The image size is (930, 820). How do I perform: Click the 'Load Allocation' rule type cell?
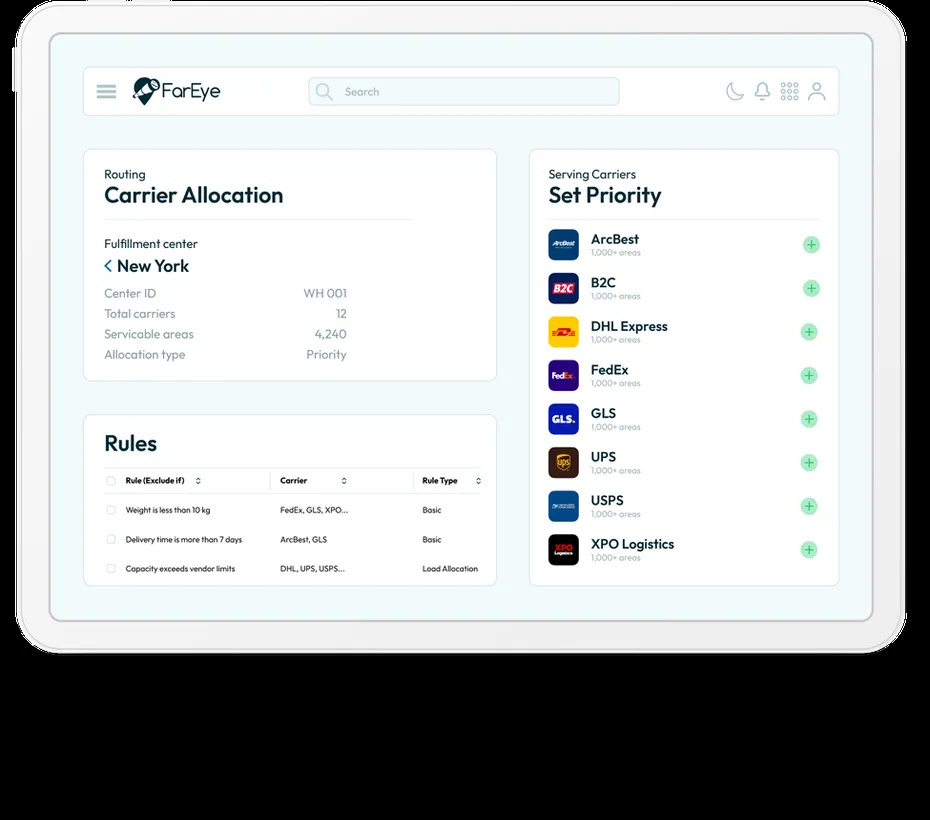click(x=450, y=569)
